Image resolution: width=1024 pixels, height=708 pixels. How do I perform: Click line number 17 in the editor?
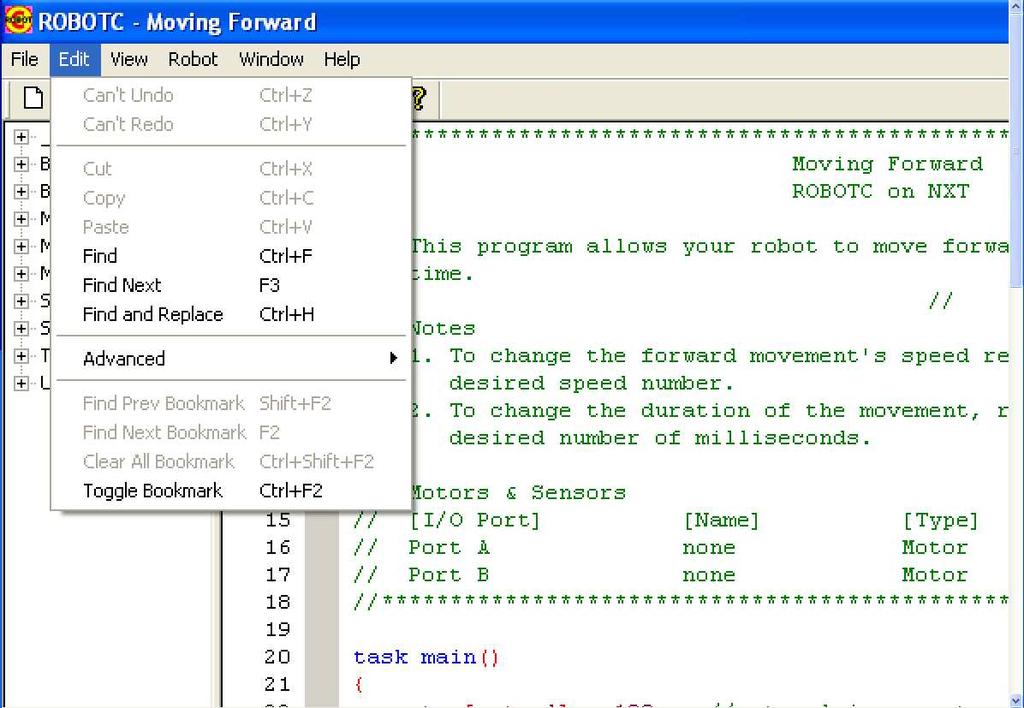click(x=278, y=575)
